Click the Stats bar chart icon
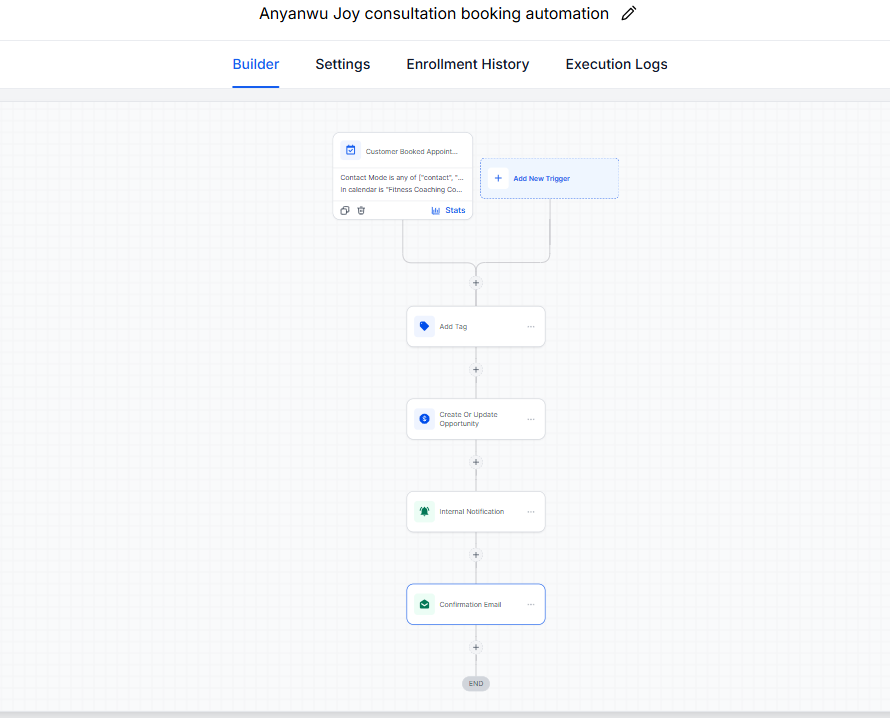890x718 pixels. 435,211
